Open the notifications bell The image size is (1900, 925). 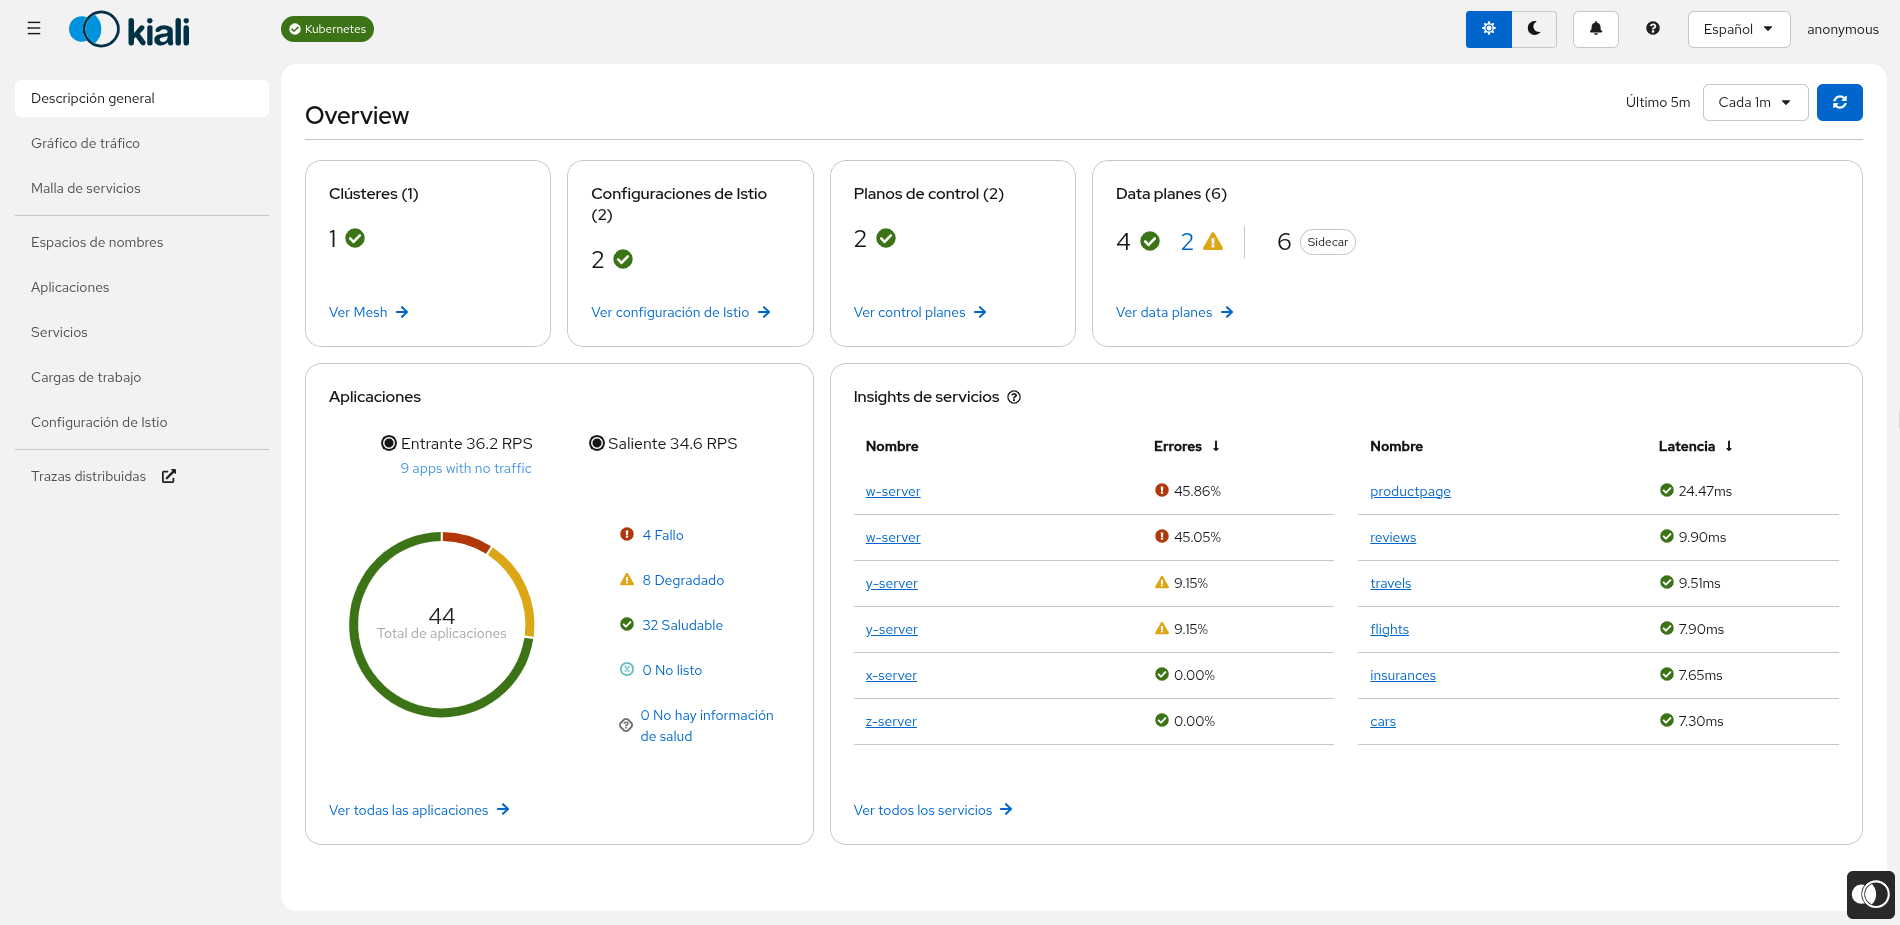[1595, 29]
